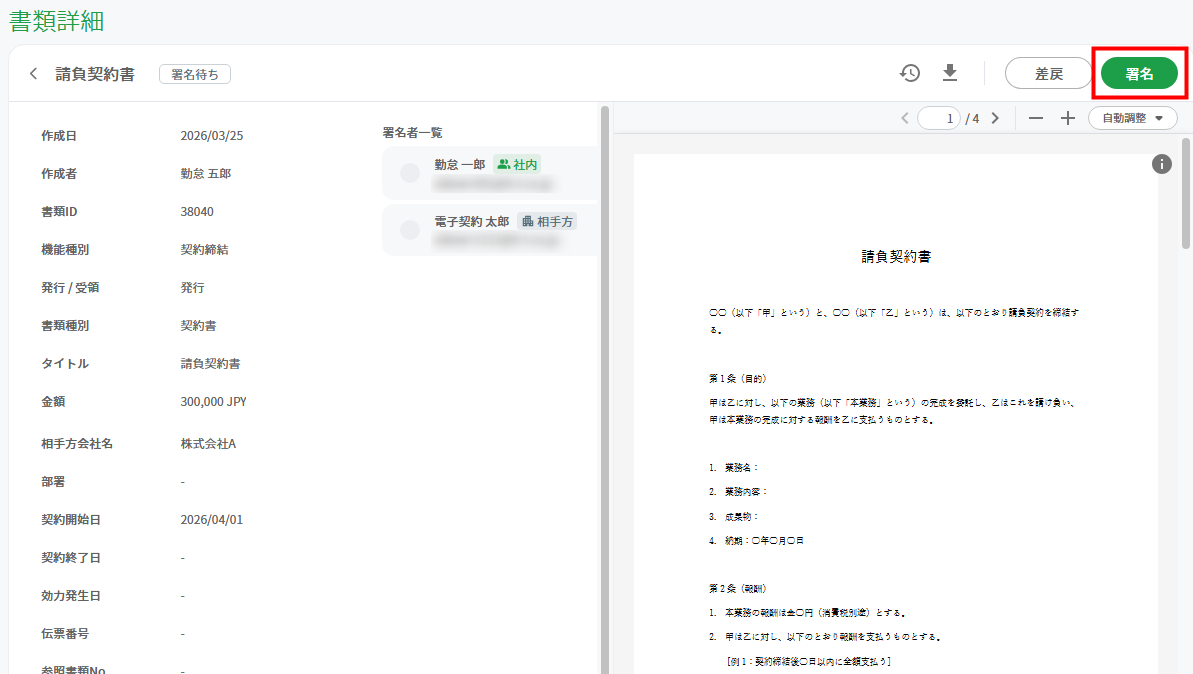
Task: Click the page number input field
Action: click(x=939, y=118)
